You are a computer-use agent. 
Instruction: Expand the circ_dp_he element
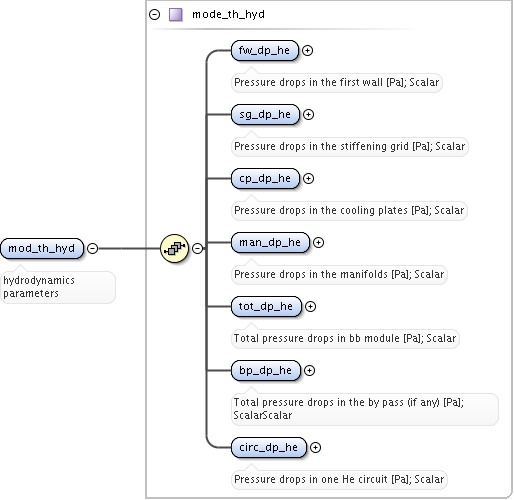tap(315, 447)
